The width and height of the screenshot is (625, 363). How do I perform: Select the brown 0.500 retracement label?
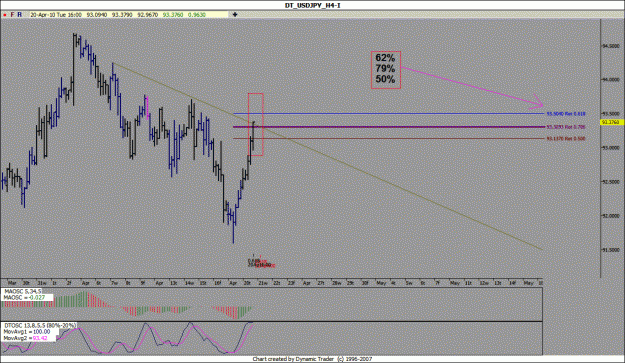click(566, 139)
